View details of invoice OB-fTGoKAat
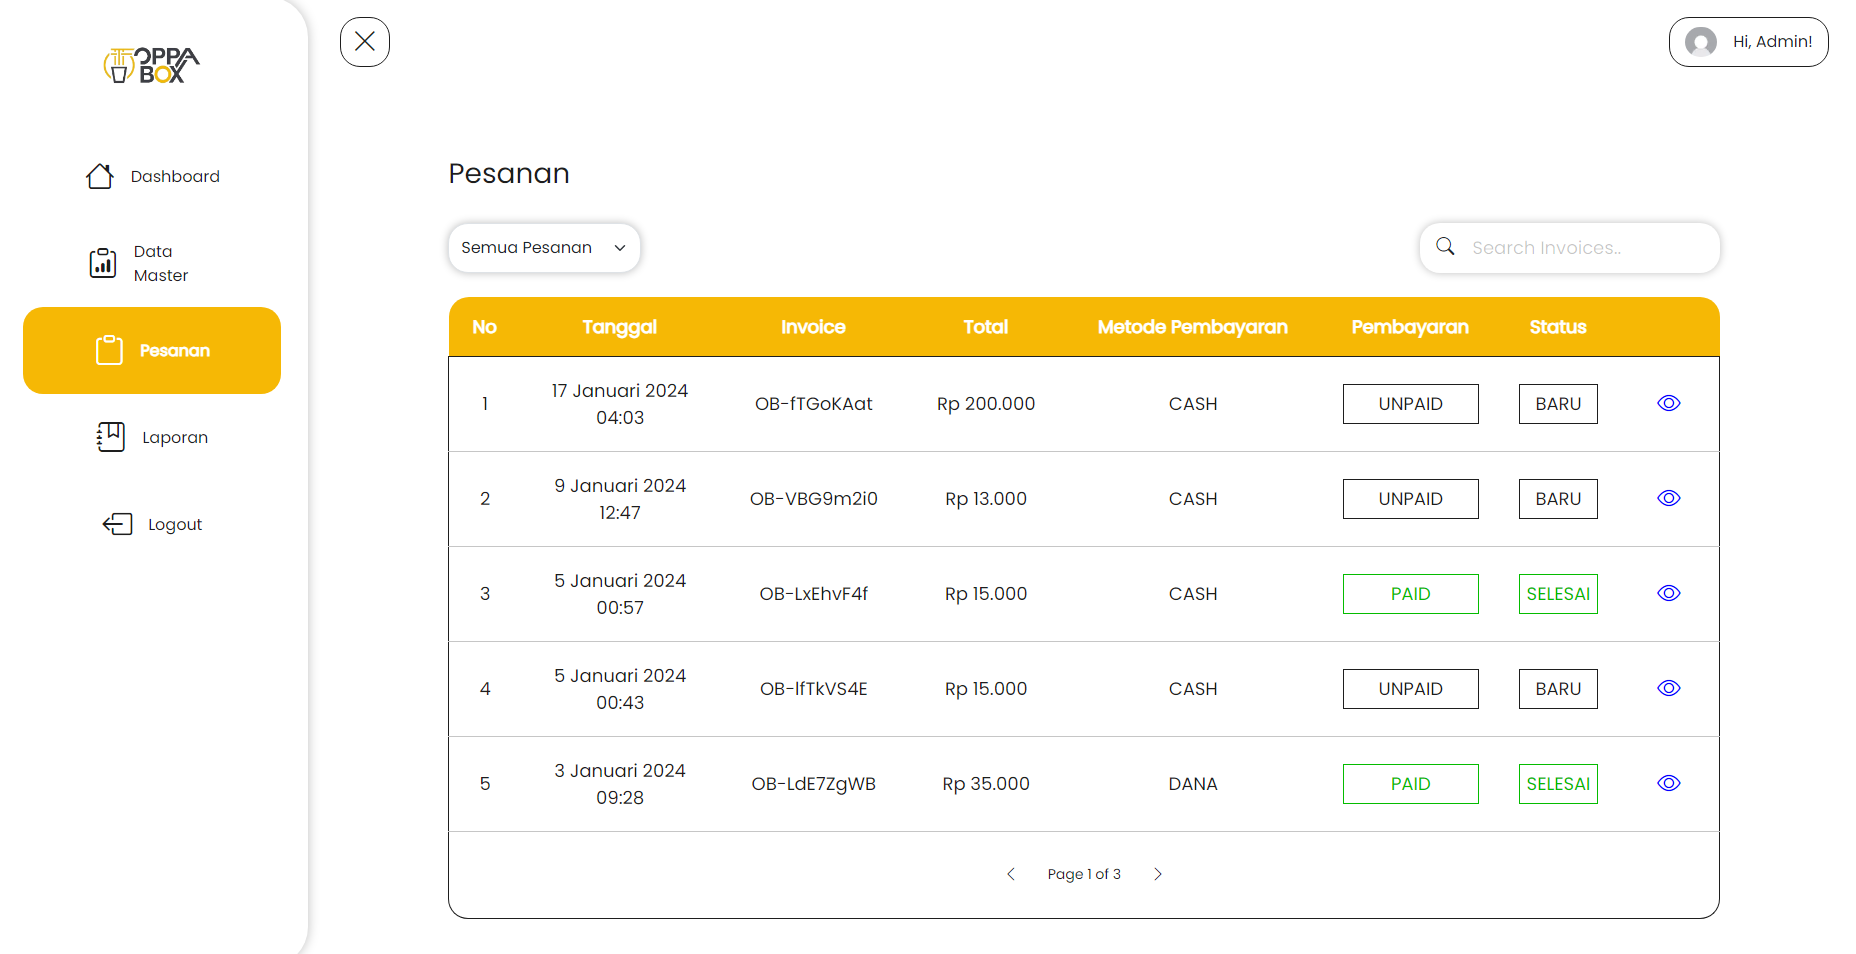Image resolution: width=1856 pixels, height=954 pixels. (x=1668, y=403)
